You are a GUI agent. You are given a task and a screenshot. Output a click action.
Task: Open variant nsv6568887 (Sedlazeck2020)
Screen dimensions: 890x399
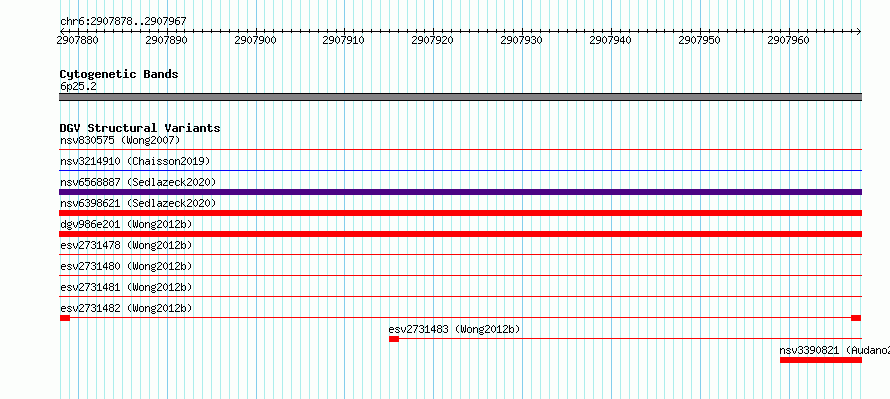pyautogui.click(x=138, y=182)
